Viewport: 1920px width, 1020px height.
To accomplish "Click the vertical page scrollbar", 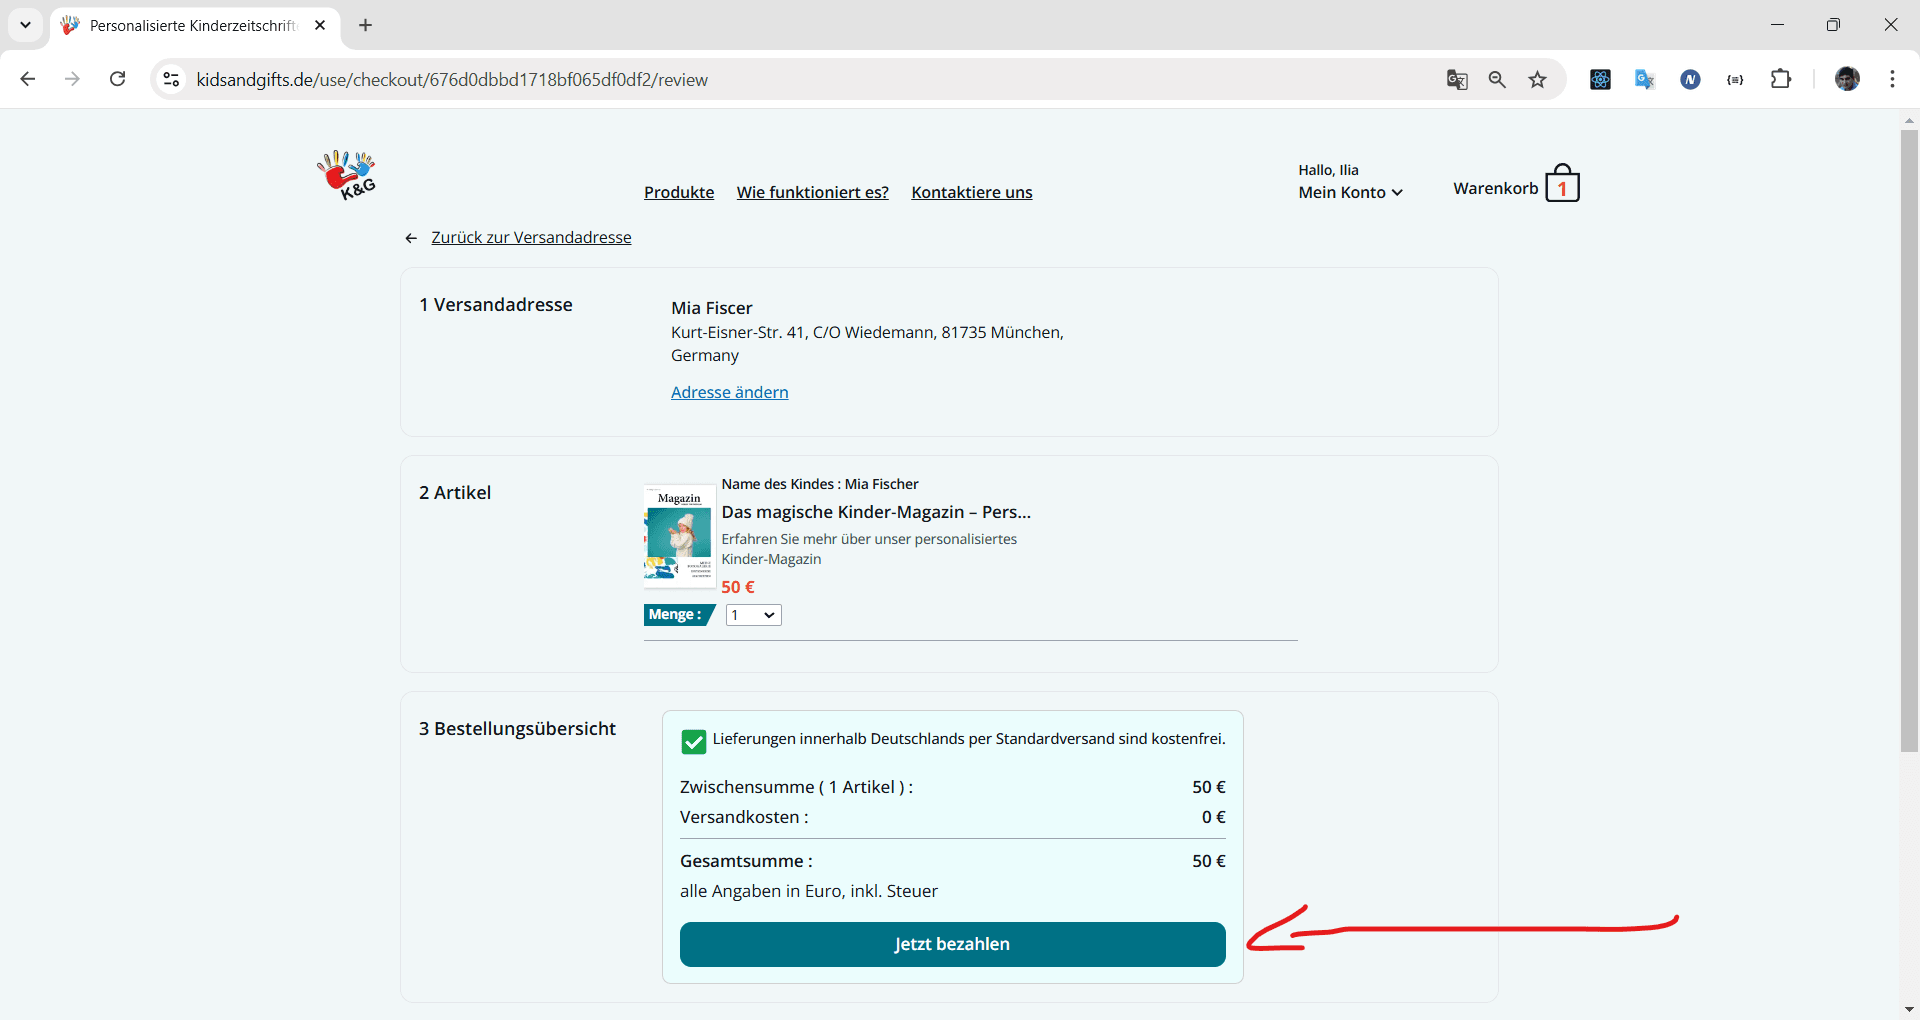I will coord(1909,440).
